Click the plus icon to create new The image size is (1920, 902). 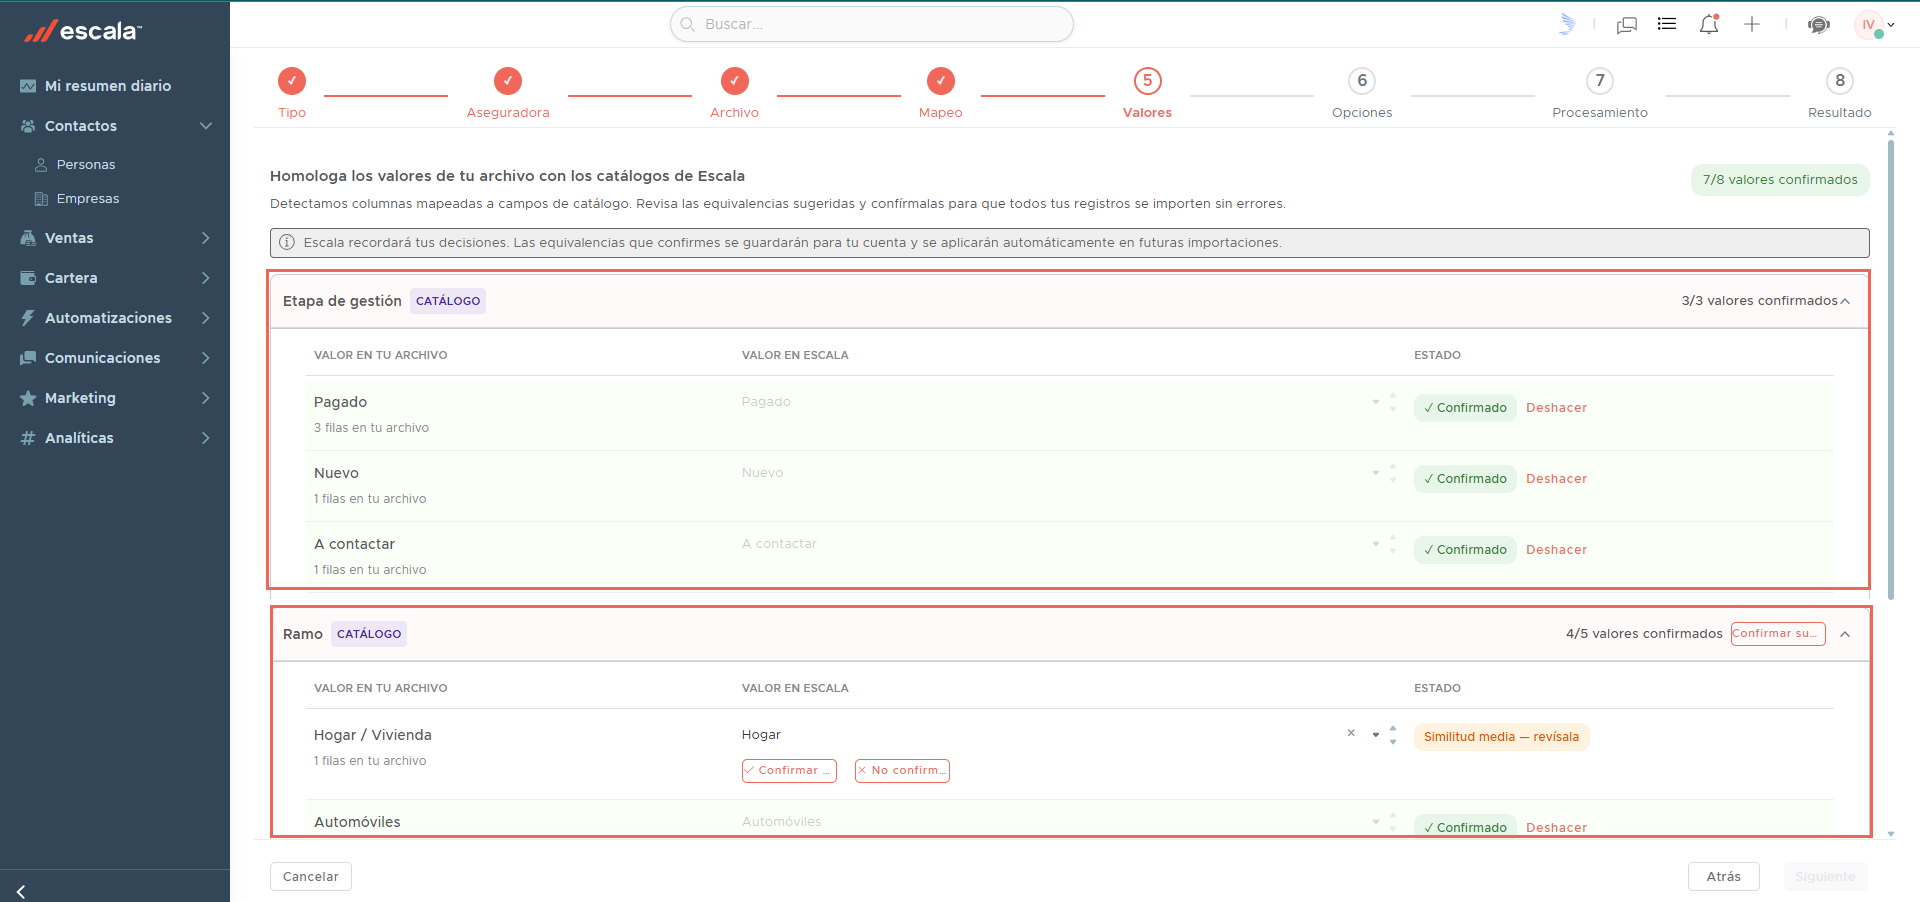[x=1752, y=24]
